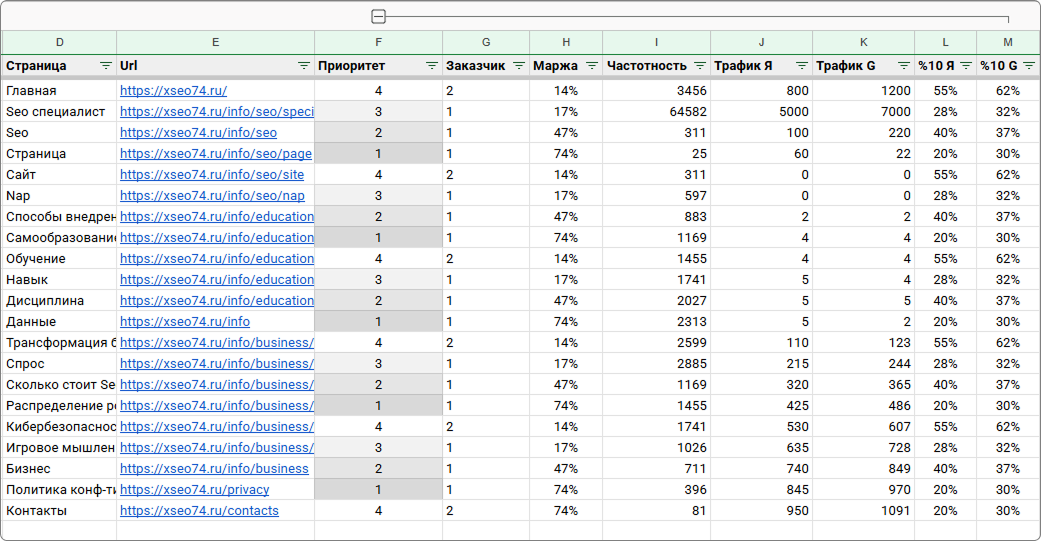Viewport: 1042px width, 541px height.
Task: Open filter for %10 G column
Action: coord(1029,66)
